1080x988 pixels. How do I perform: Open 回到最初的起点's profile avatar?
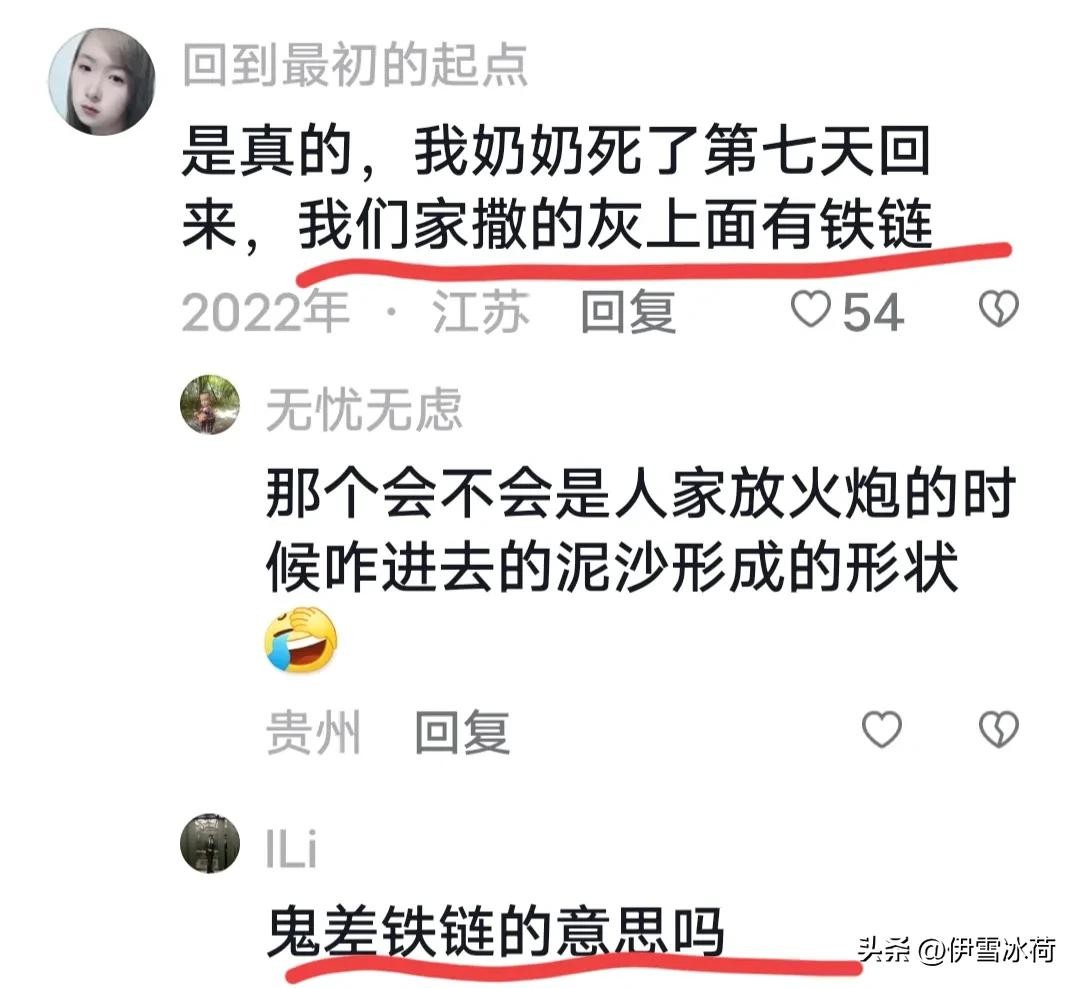point(102,81)
